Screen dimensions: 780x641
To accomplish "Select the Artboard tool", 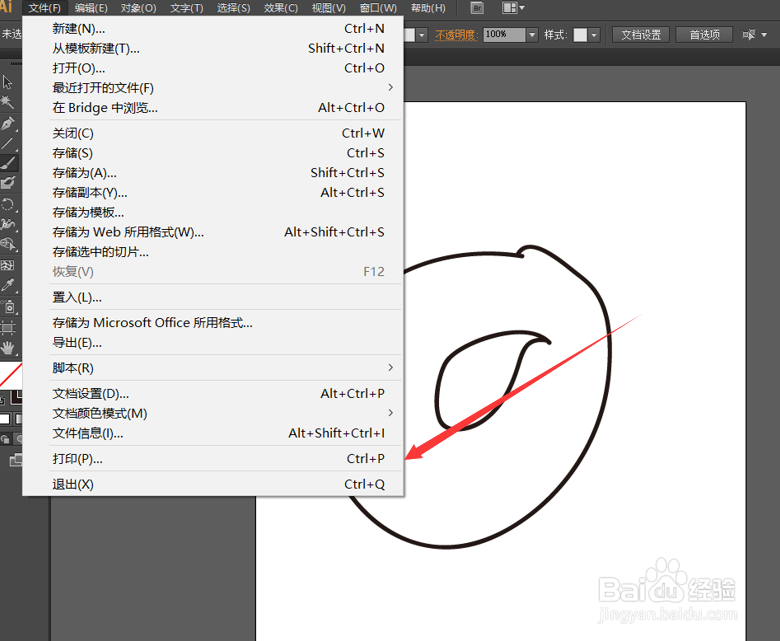I will coord(7,328).
